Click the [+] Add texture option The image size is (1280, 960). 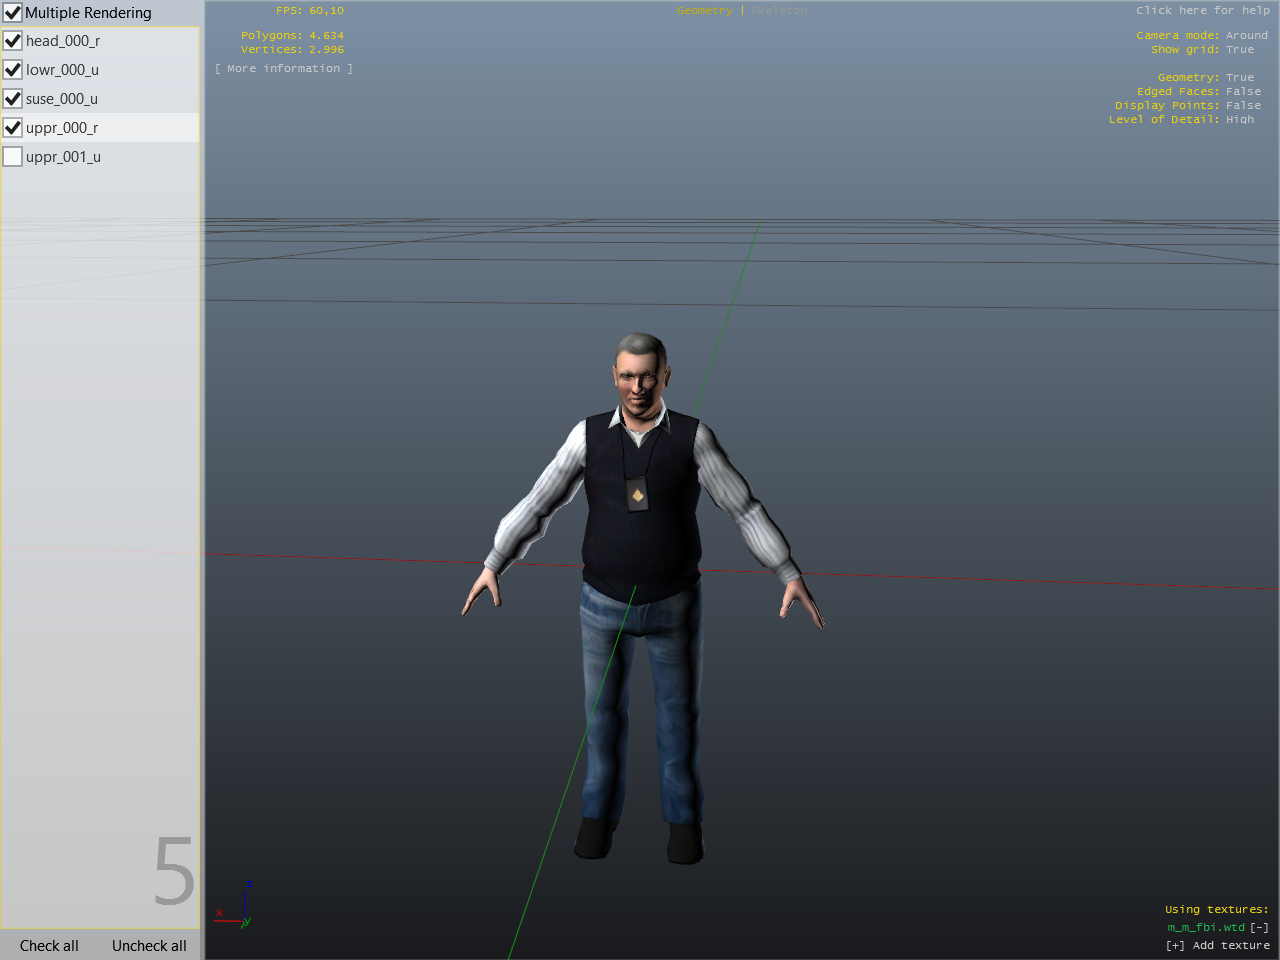coord(1217,946)
